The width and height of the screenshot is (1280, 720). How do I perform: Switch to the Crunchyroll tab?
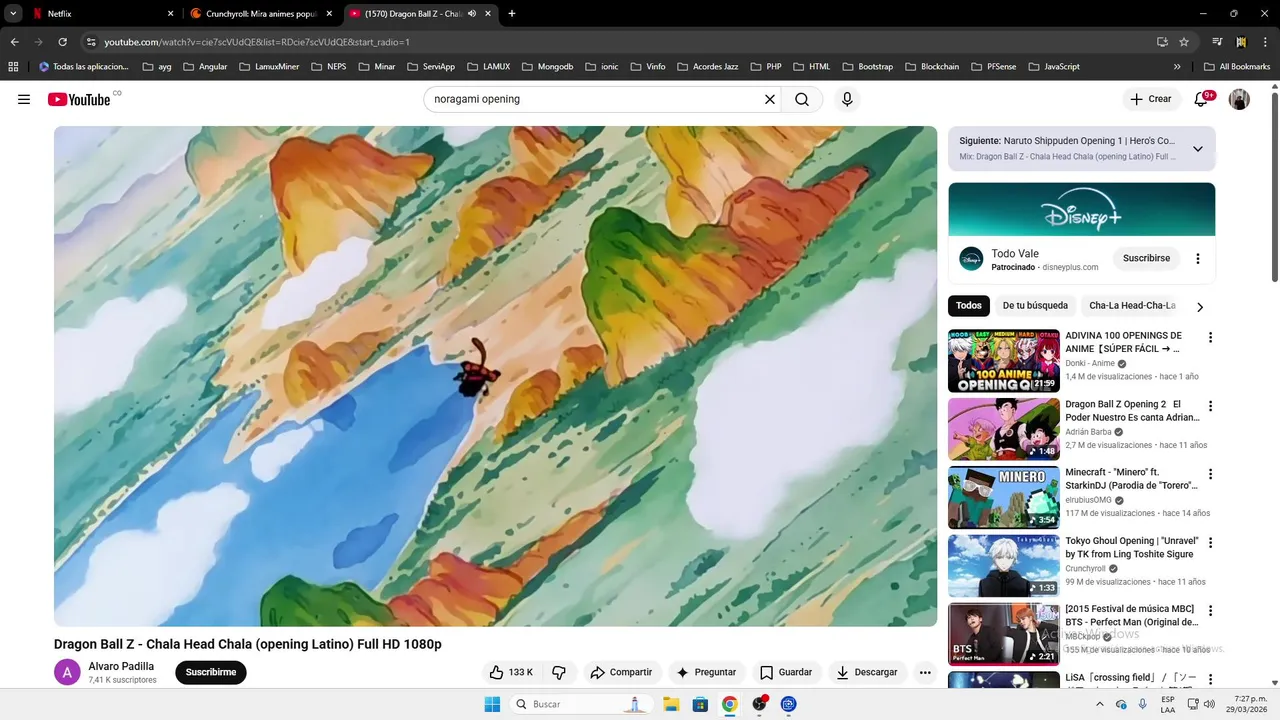pyautogui.click(x=261, y=14)
